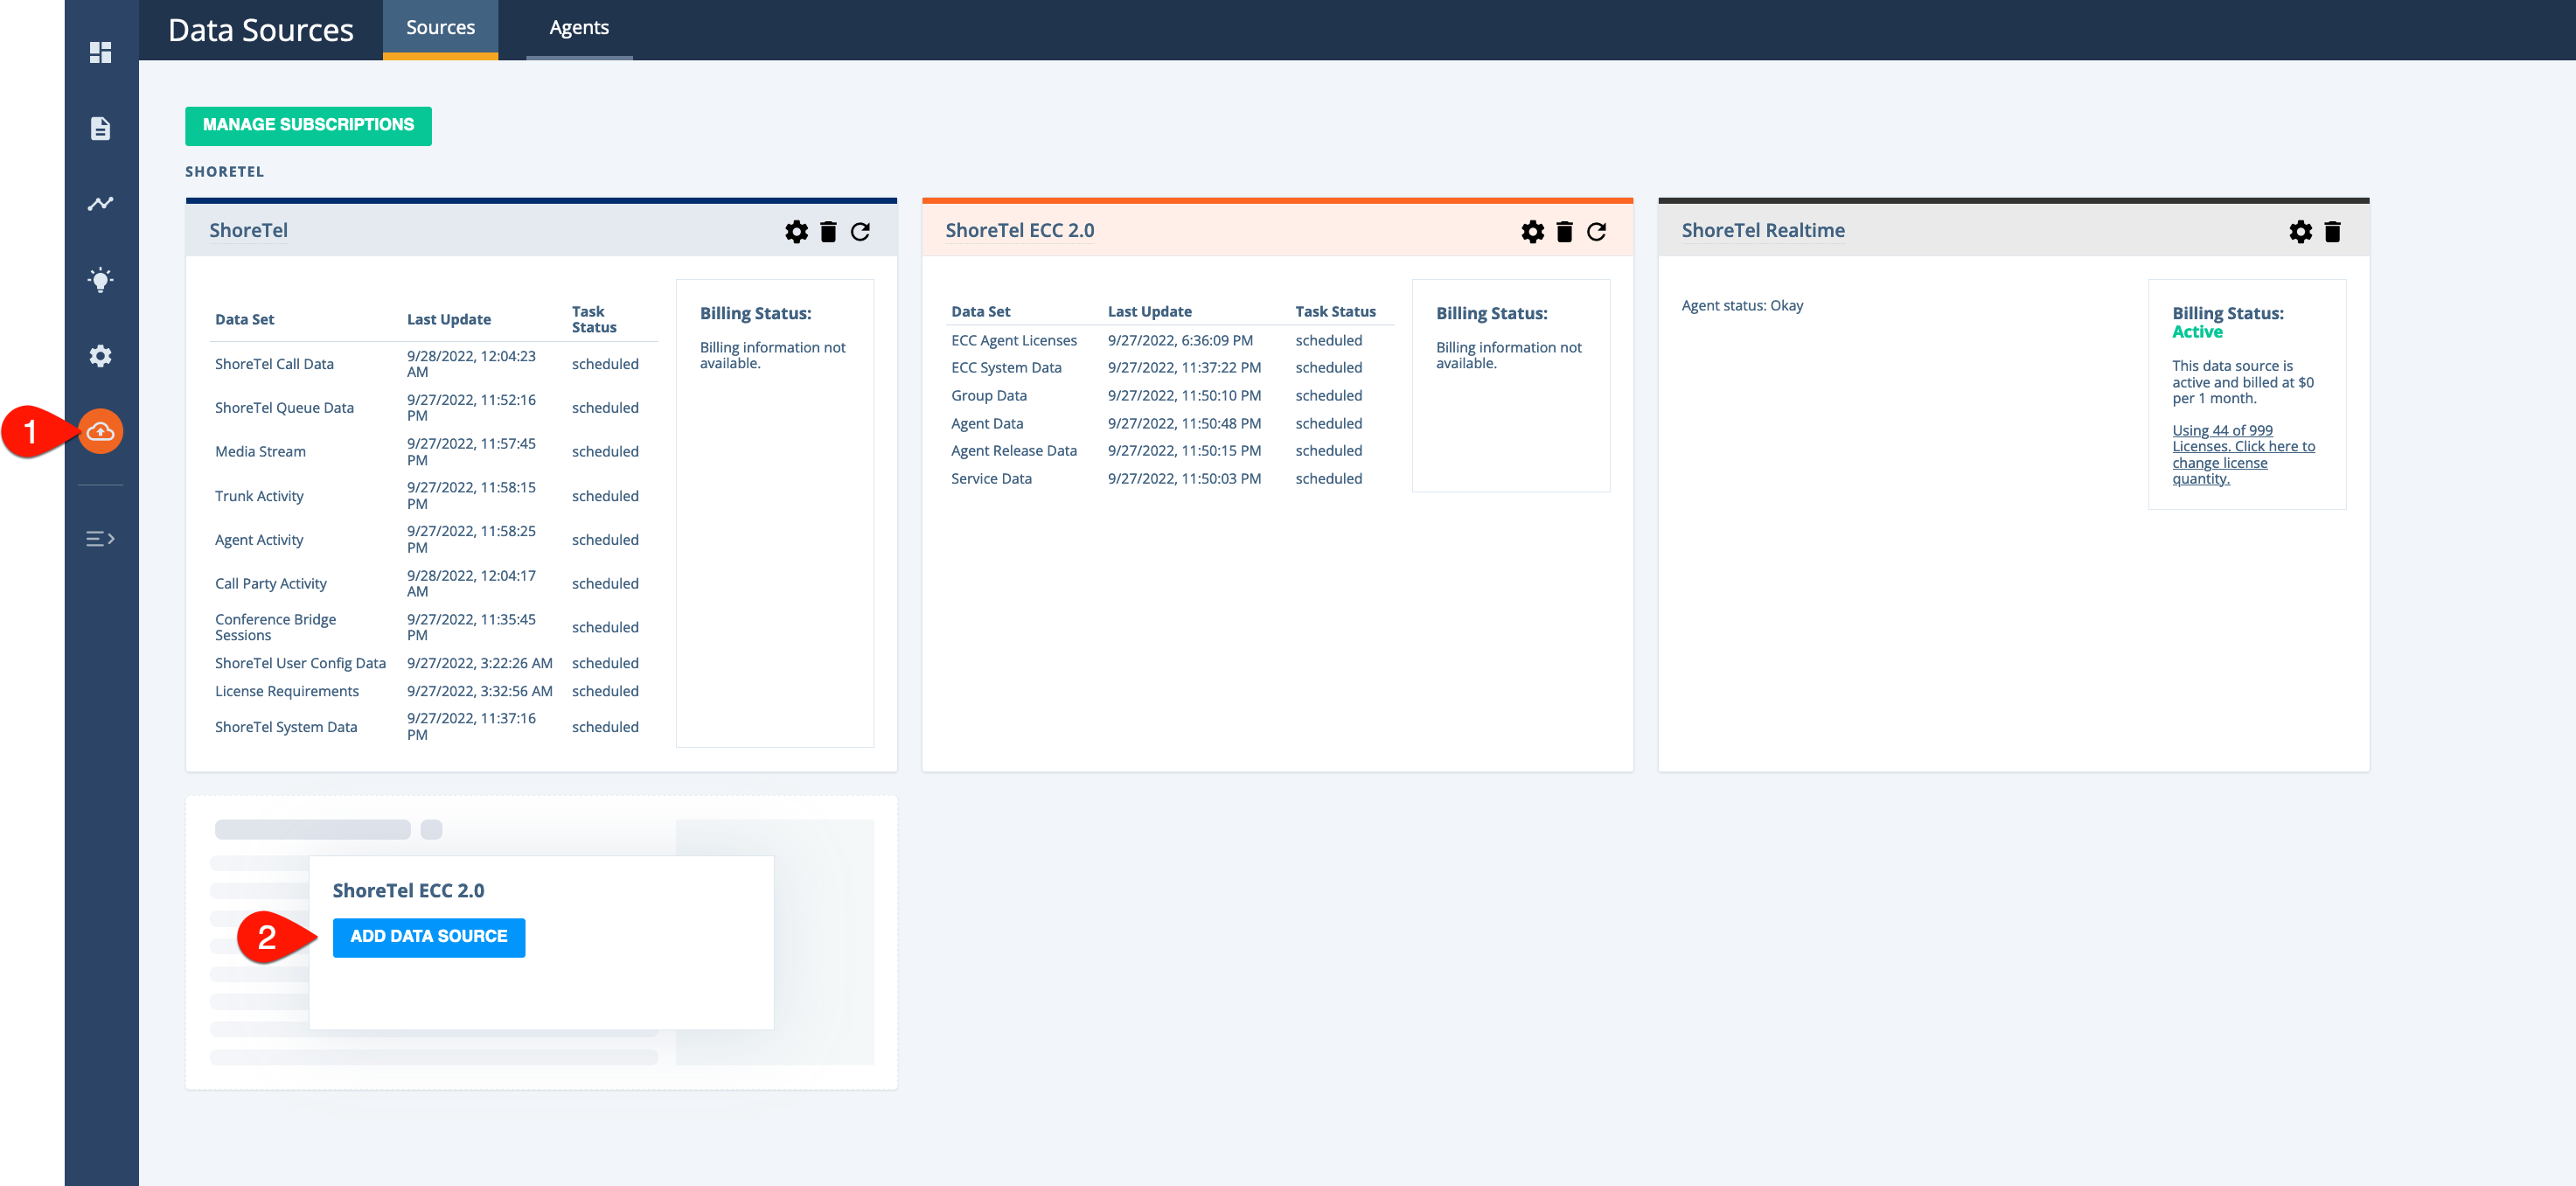
Task: Expand the sidebar navigation menu
Action: [x=100, y=539]
